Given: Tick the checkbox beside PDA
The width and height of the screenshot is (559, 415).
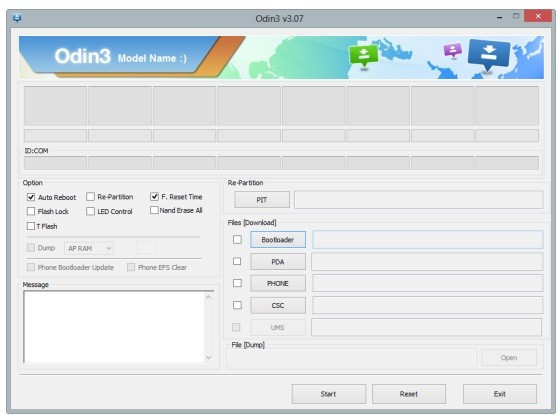Looking at the screenshot, I should coord(237,261).
